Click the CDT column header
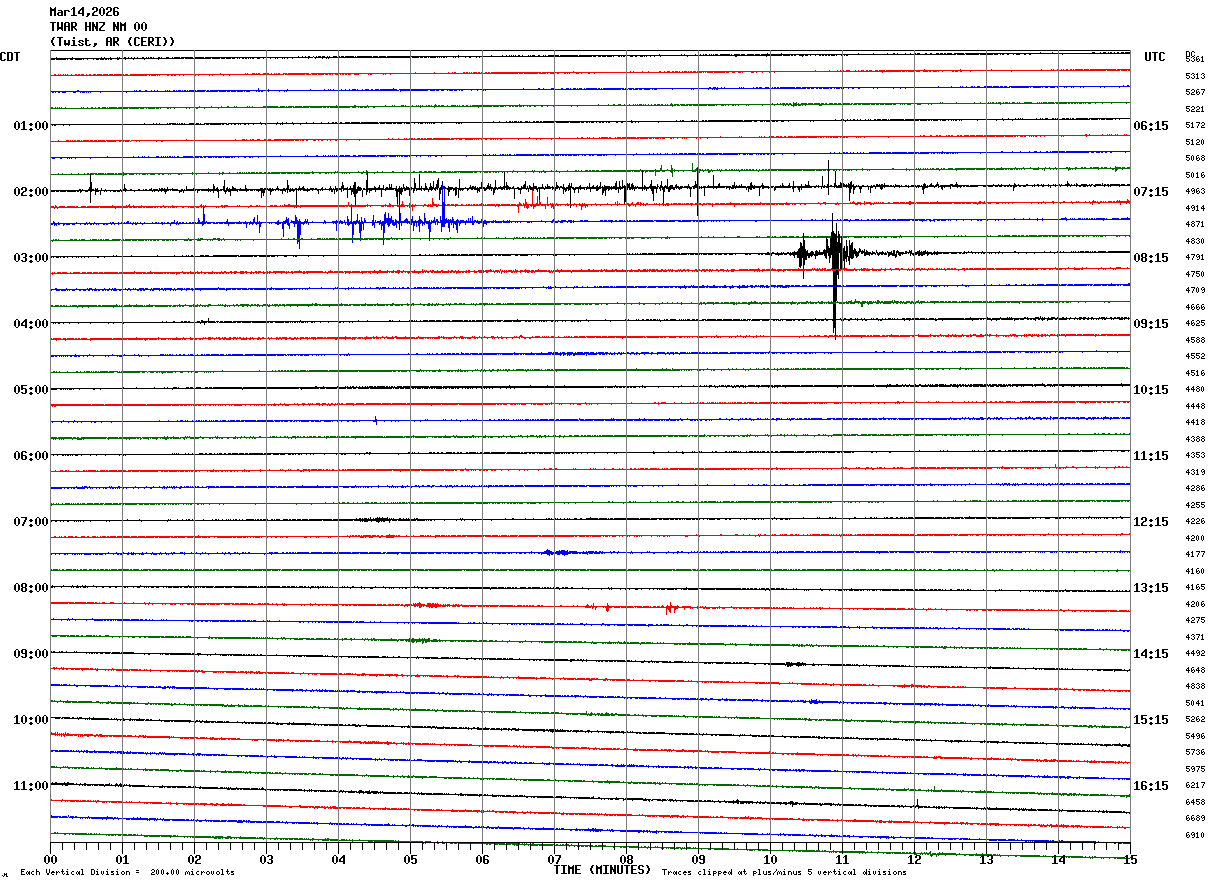This screenshot has width=1210, height=886. 10,57
